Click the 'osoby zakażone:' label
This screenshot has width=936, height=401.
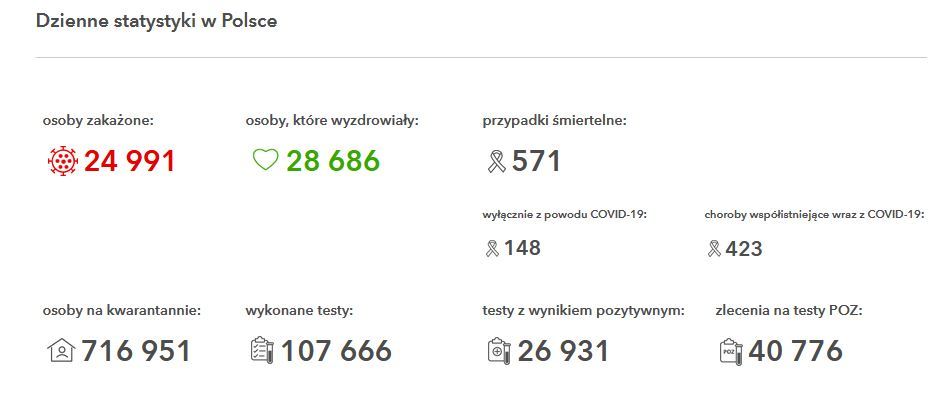[97, 121]
